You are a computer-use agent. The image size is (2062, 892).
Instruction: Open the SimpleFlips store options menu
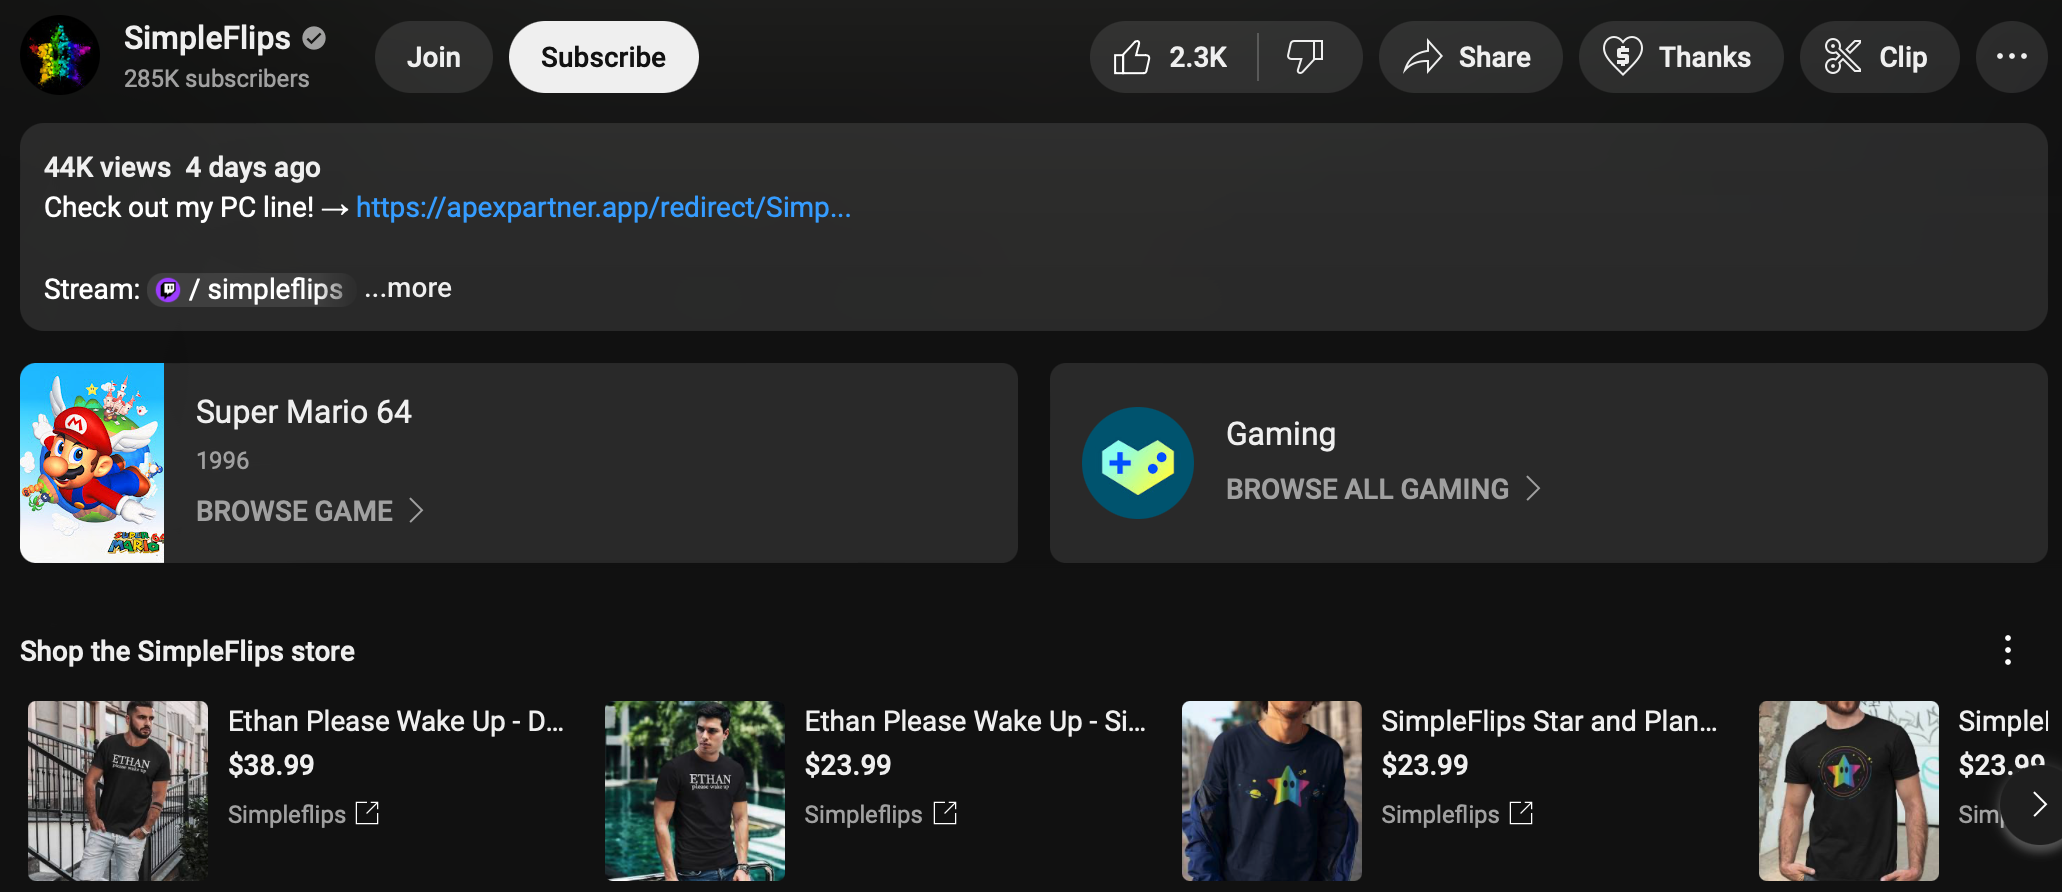pos(2007,651)
